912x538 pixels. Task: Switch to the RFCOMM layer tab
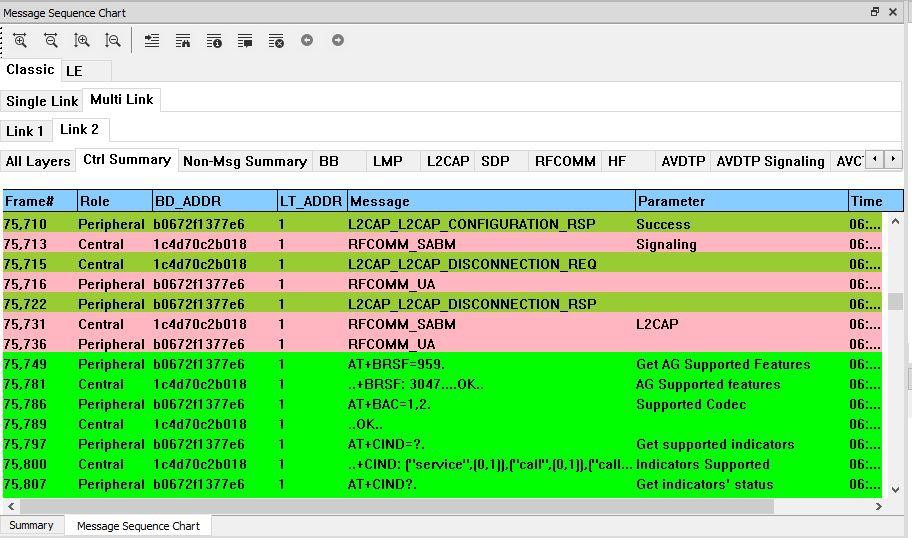tap(565, 161)
